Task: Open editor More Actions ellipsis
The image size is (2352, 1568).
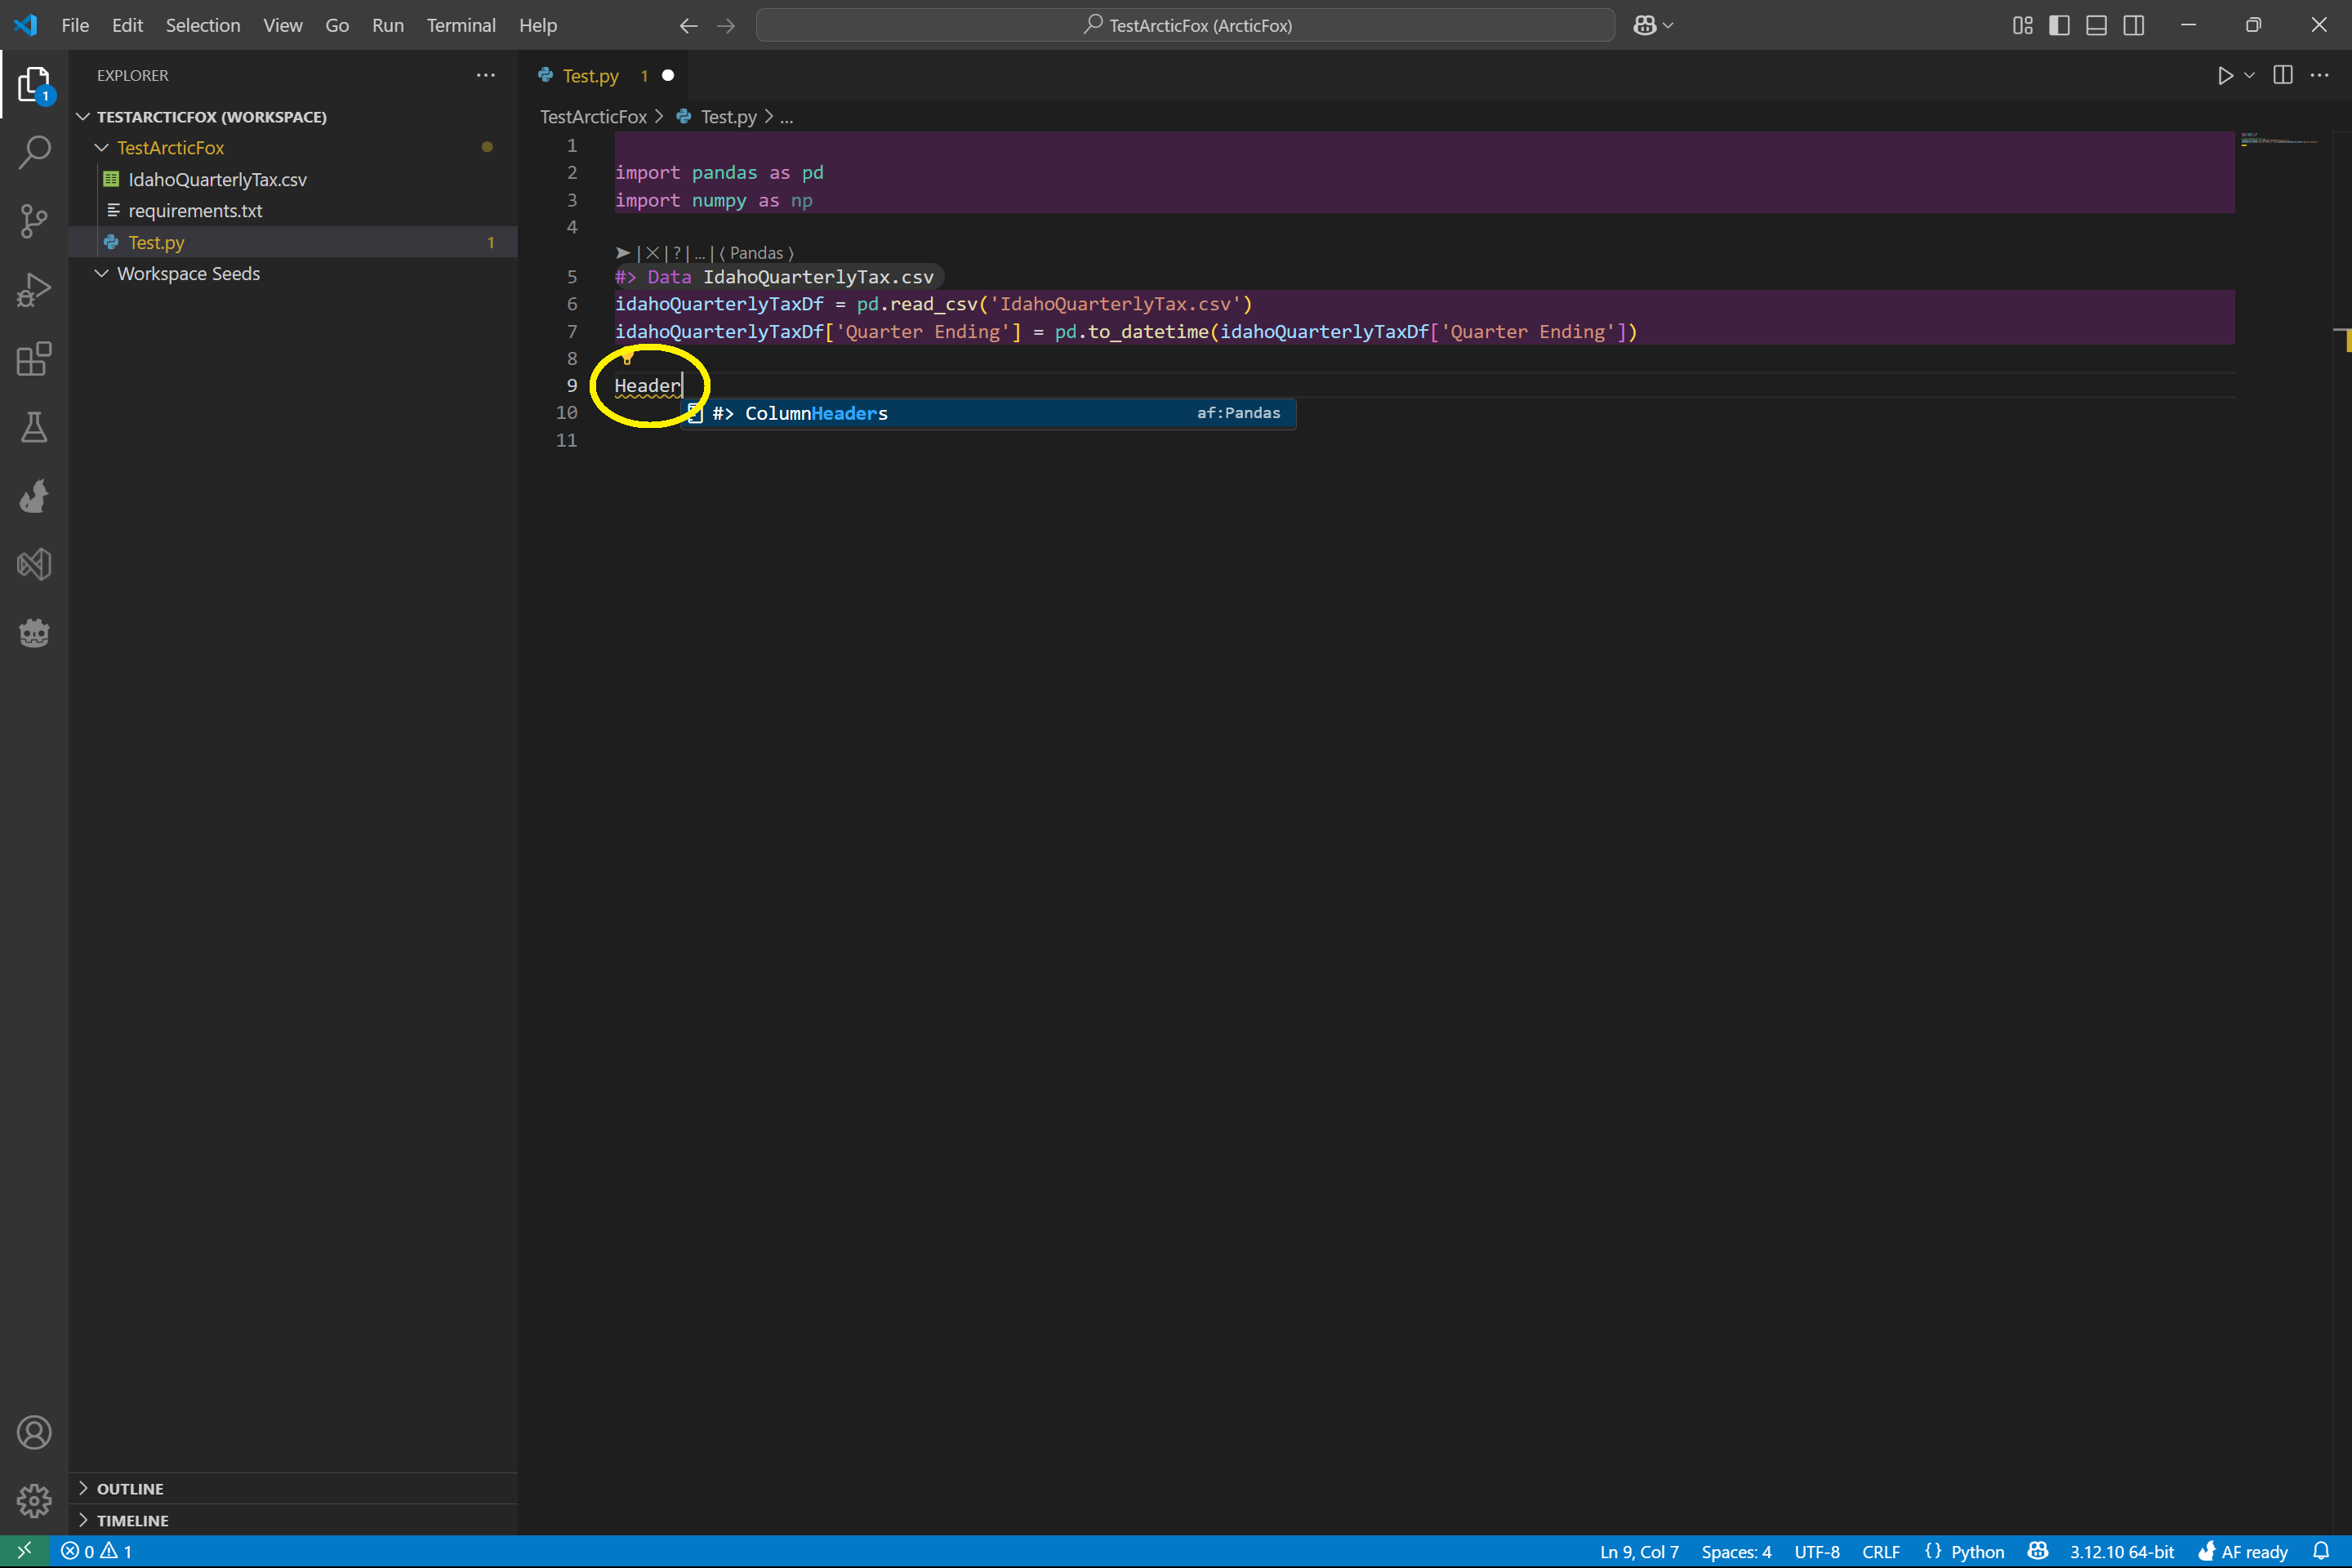Action: (x=2319, y=76)
